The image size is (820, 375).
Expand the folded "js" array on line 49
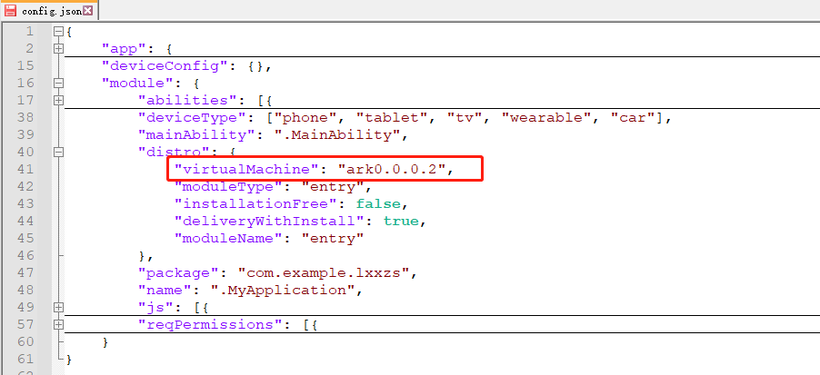(x=58, y=308)
